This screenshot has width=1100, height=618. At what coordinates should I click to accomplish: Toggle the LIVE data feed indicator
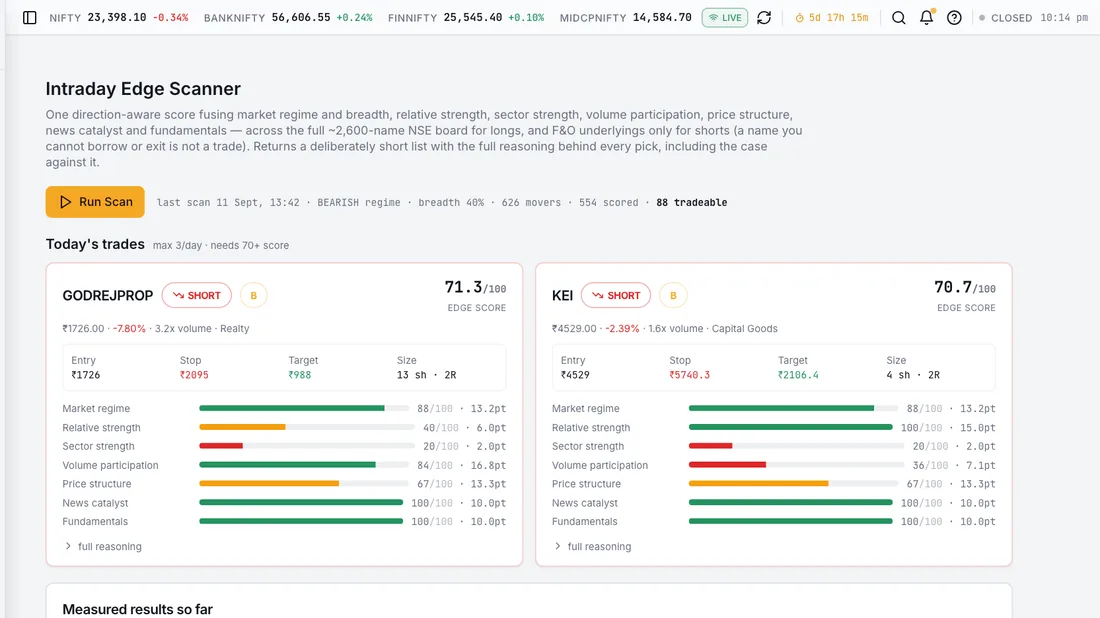[725, 18]
